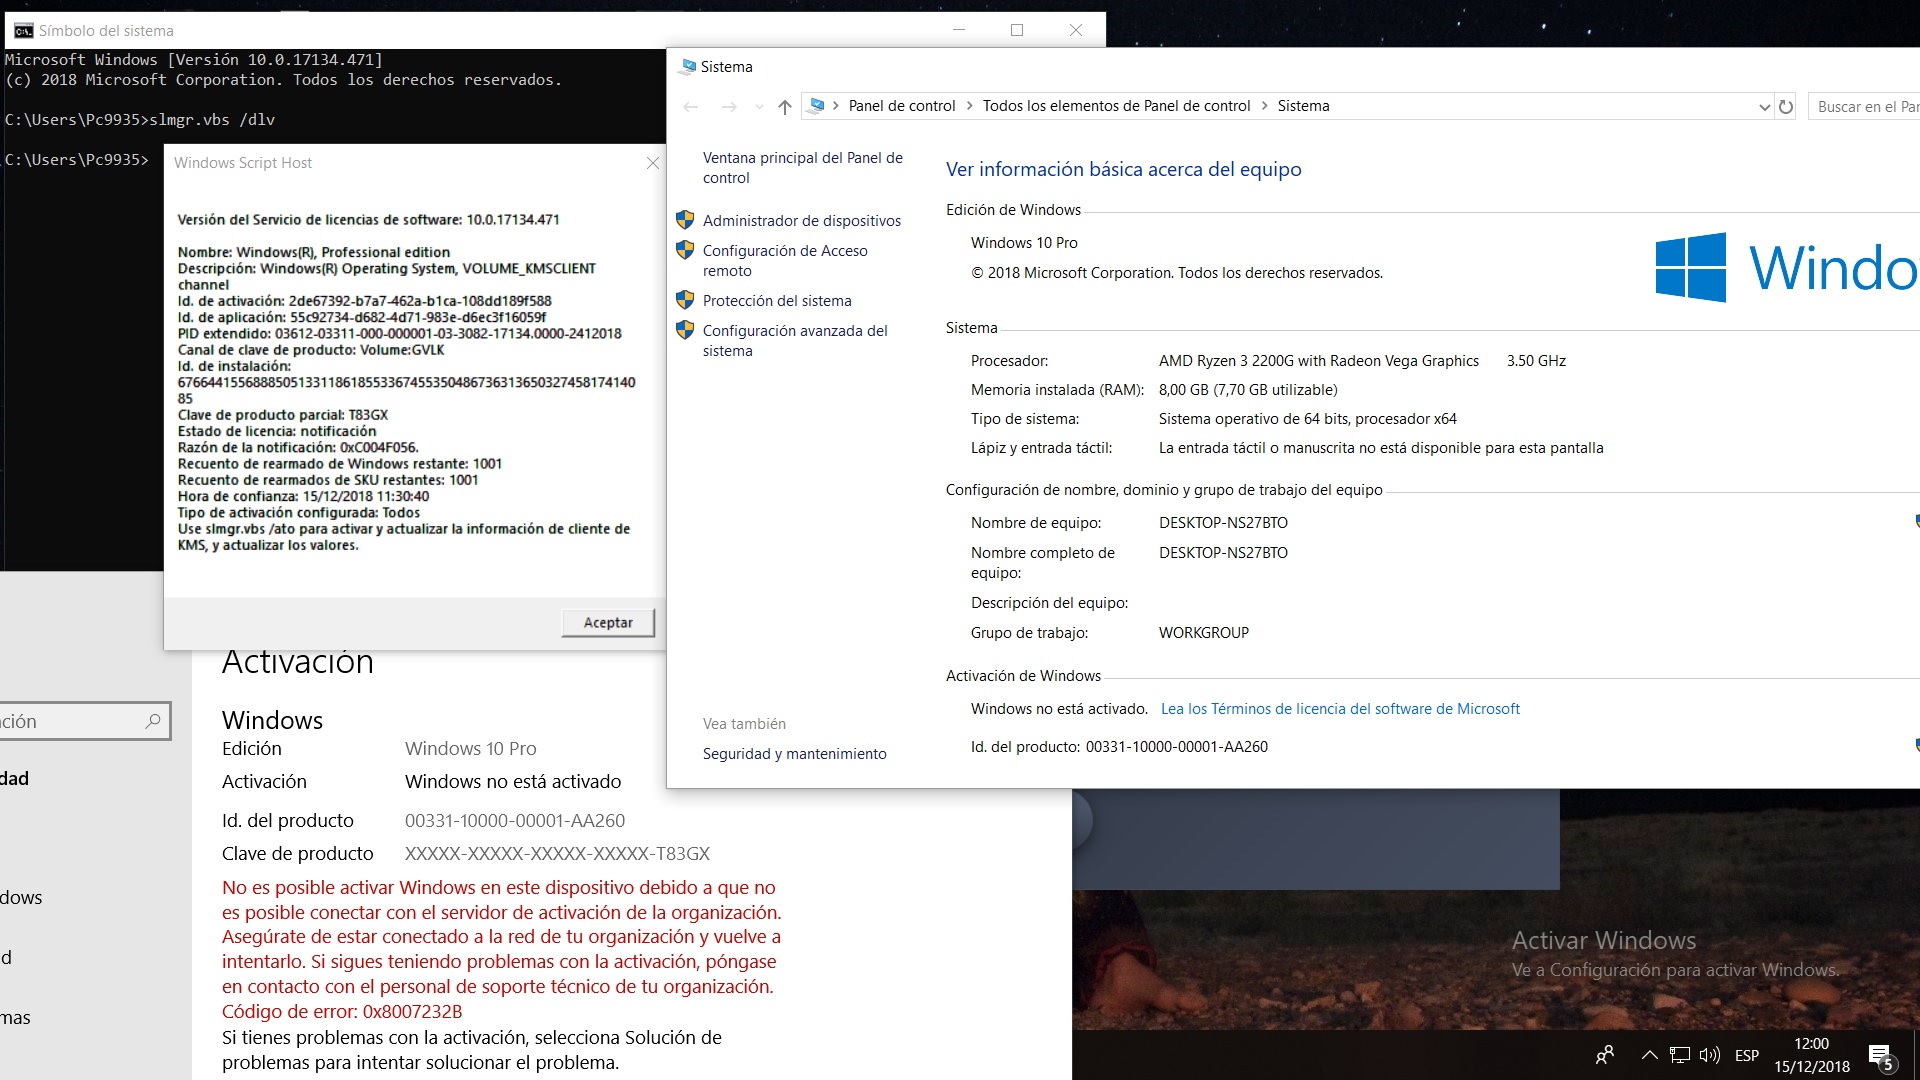The width and height of the screenshot is (1920, 1080).
Task: Open clock and date 15/12/2018
Action: 1812,1055
